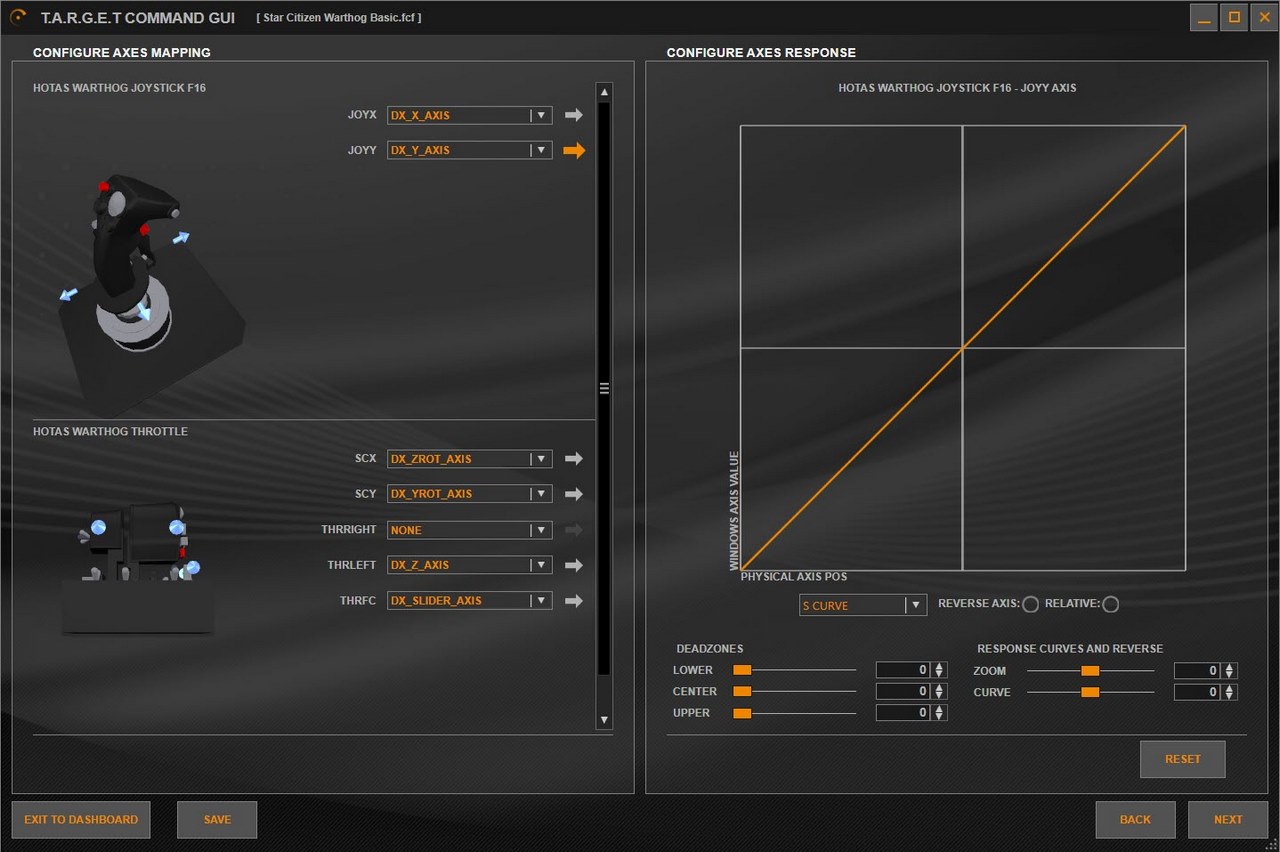Screen dimensions: 1280x852
Task: Click the UPPER deadzone slider
Action: click(795, 713)
